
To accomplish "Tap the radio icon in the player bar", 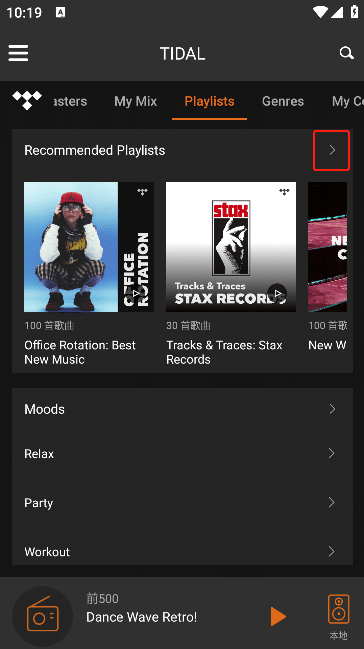I will click(x=43, y=616).
